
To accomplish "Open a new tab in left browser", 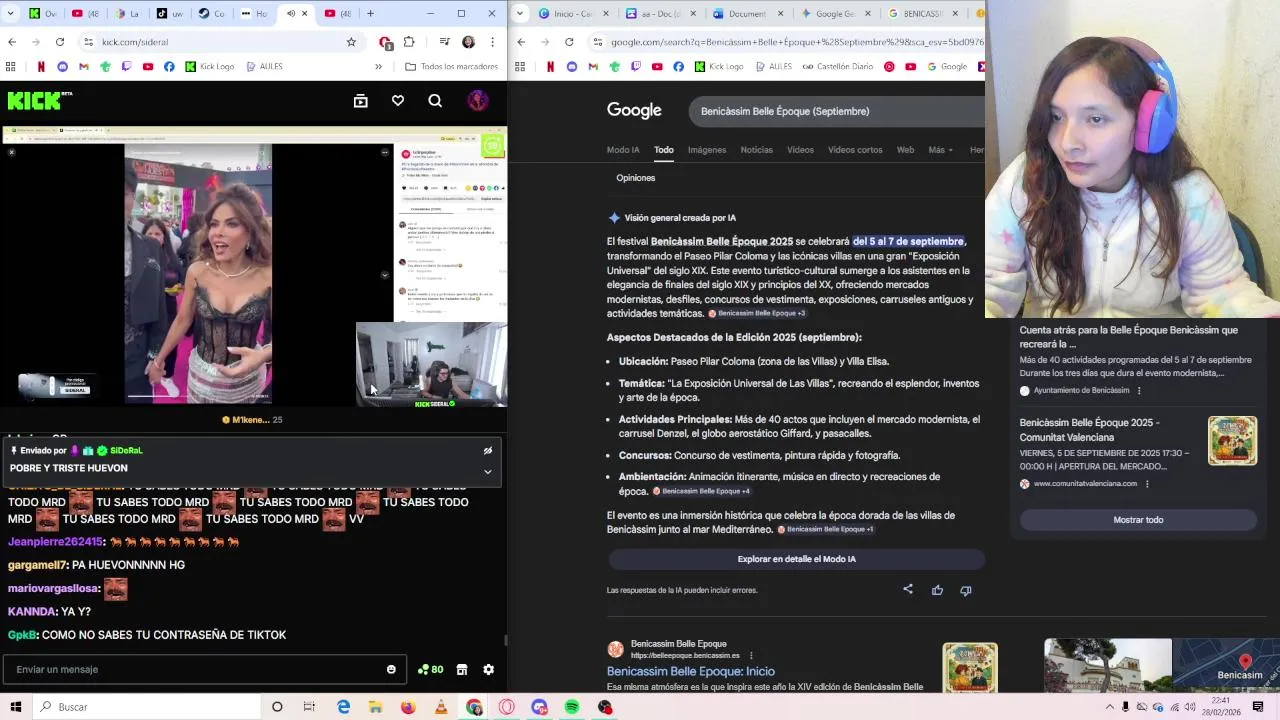I will point(370,13).
